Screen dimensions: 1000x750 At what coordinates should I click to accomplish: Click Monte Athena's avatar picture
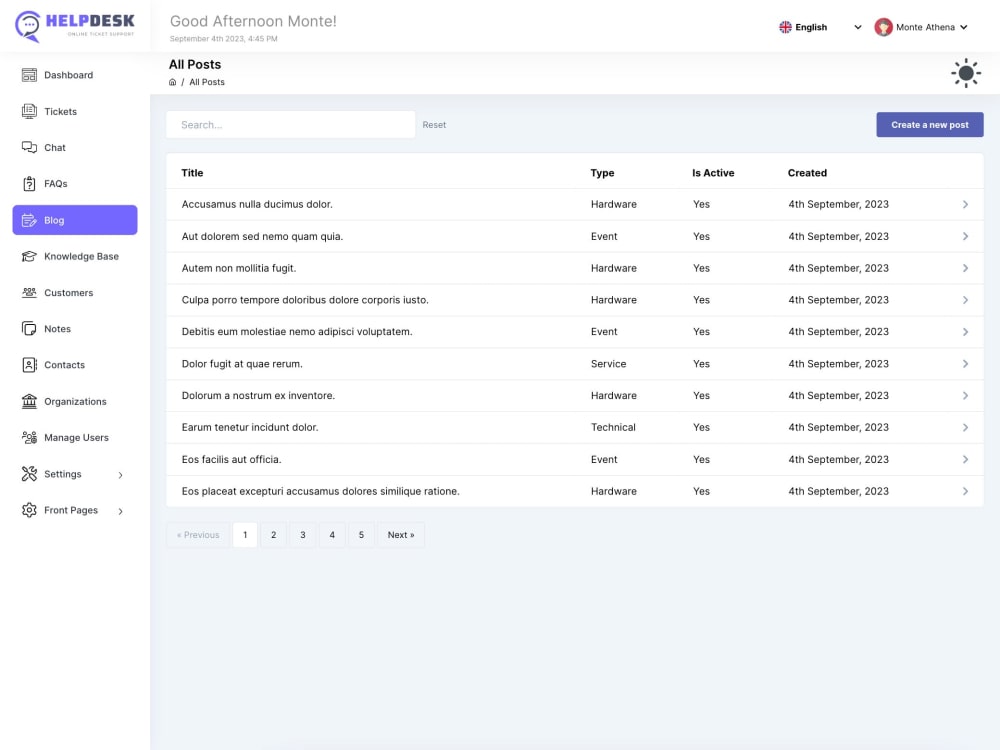[883, 27]
